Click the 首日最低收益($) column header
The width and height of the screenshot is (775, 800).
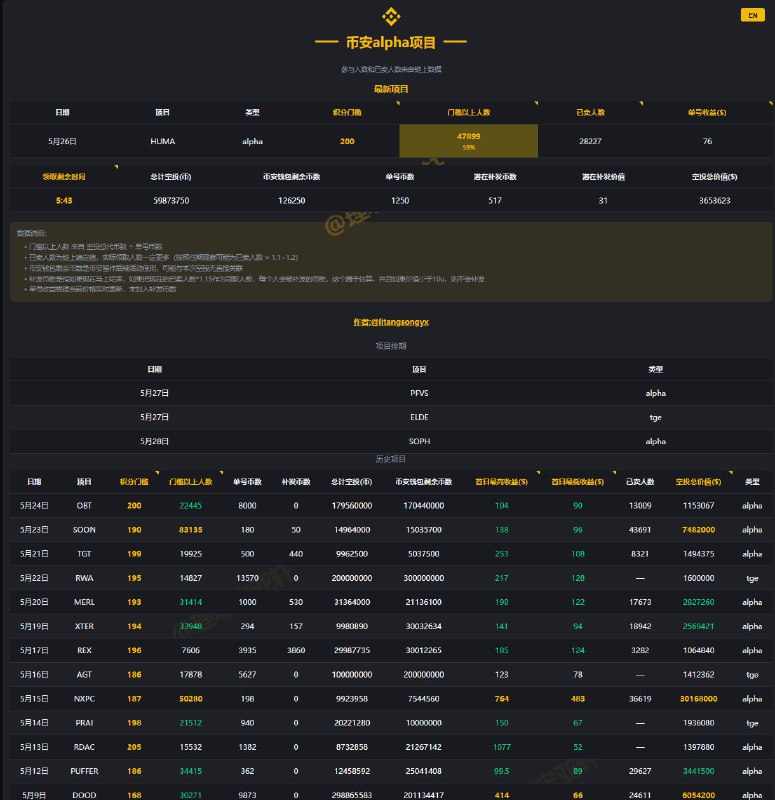point(578,482)
